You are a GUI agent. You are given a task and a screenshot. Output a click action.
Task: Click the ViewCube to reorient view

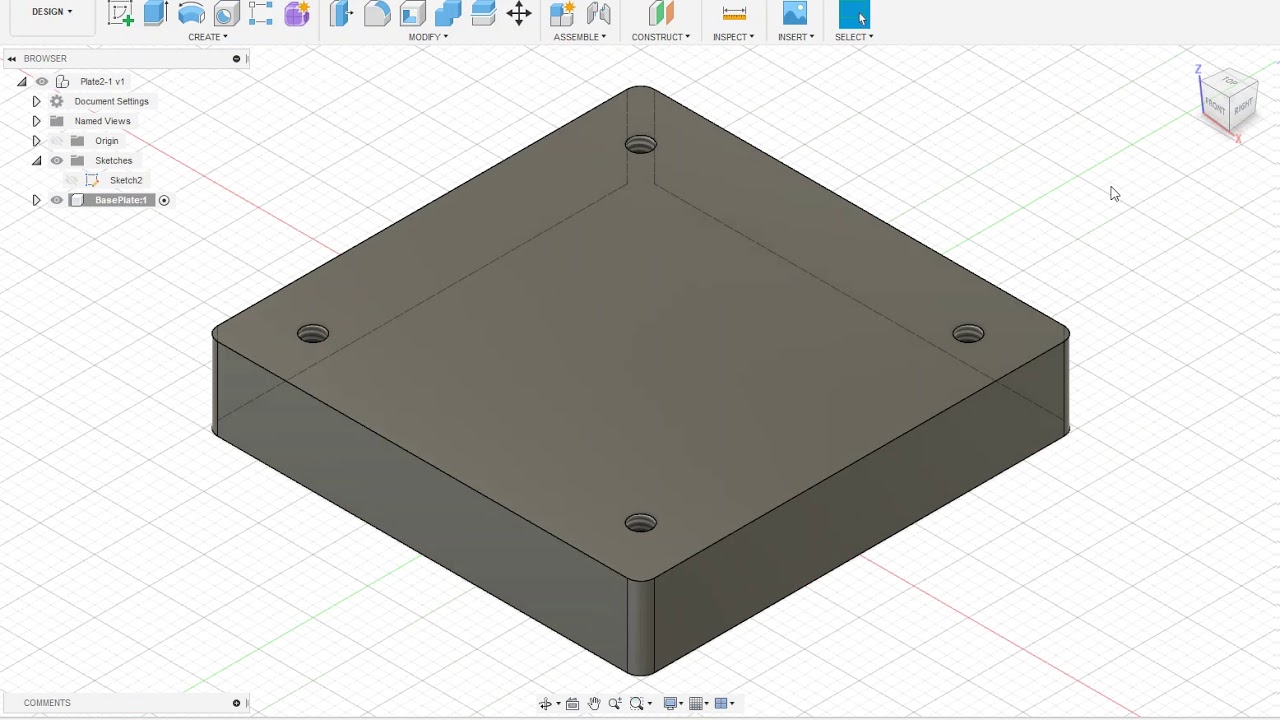pos(1228,102)
